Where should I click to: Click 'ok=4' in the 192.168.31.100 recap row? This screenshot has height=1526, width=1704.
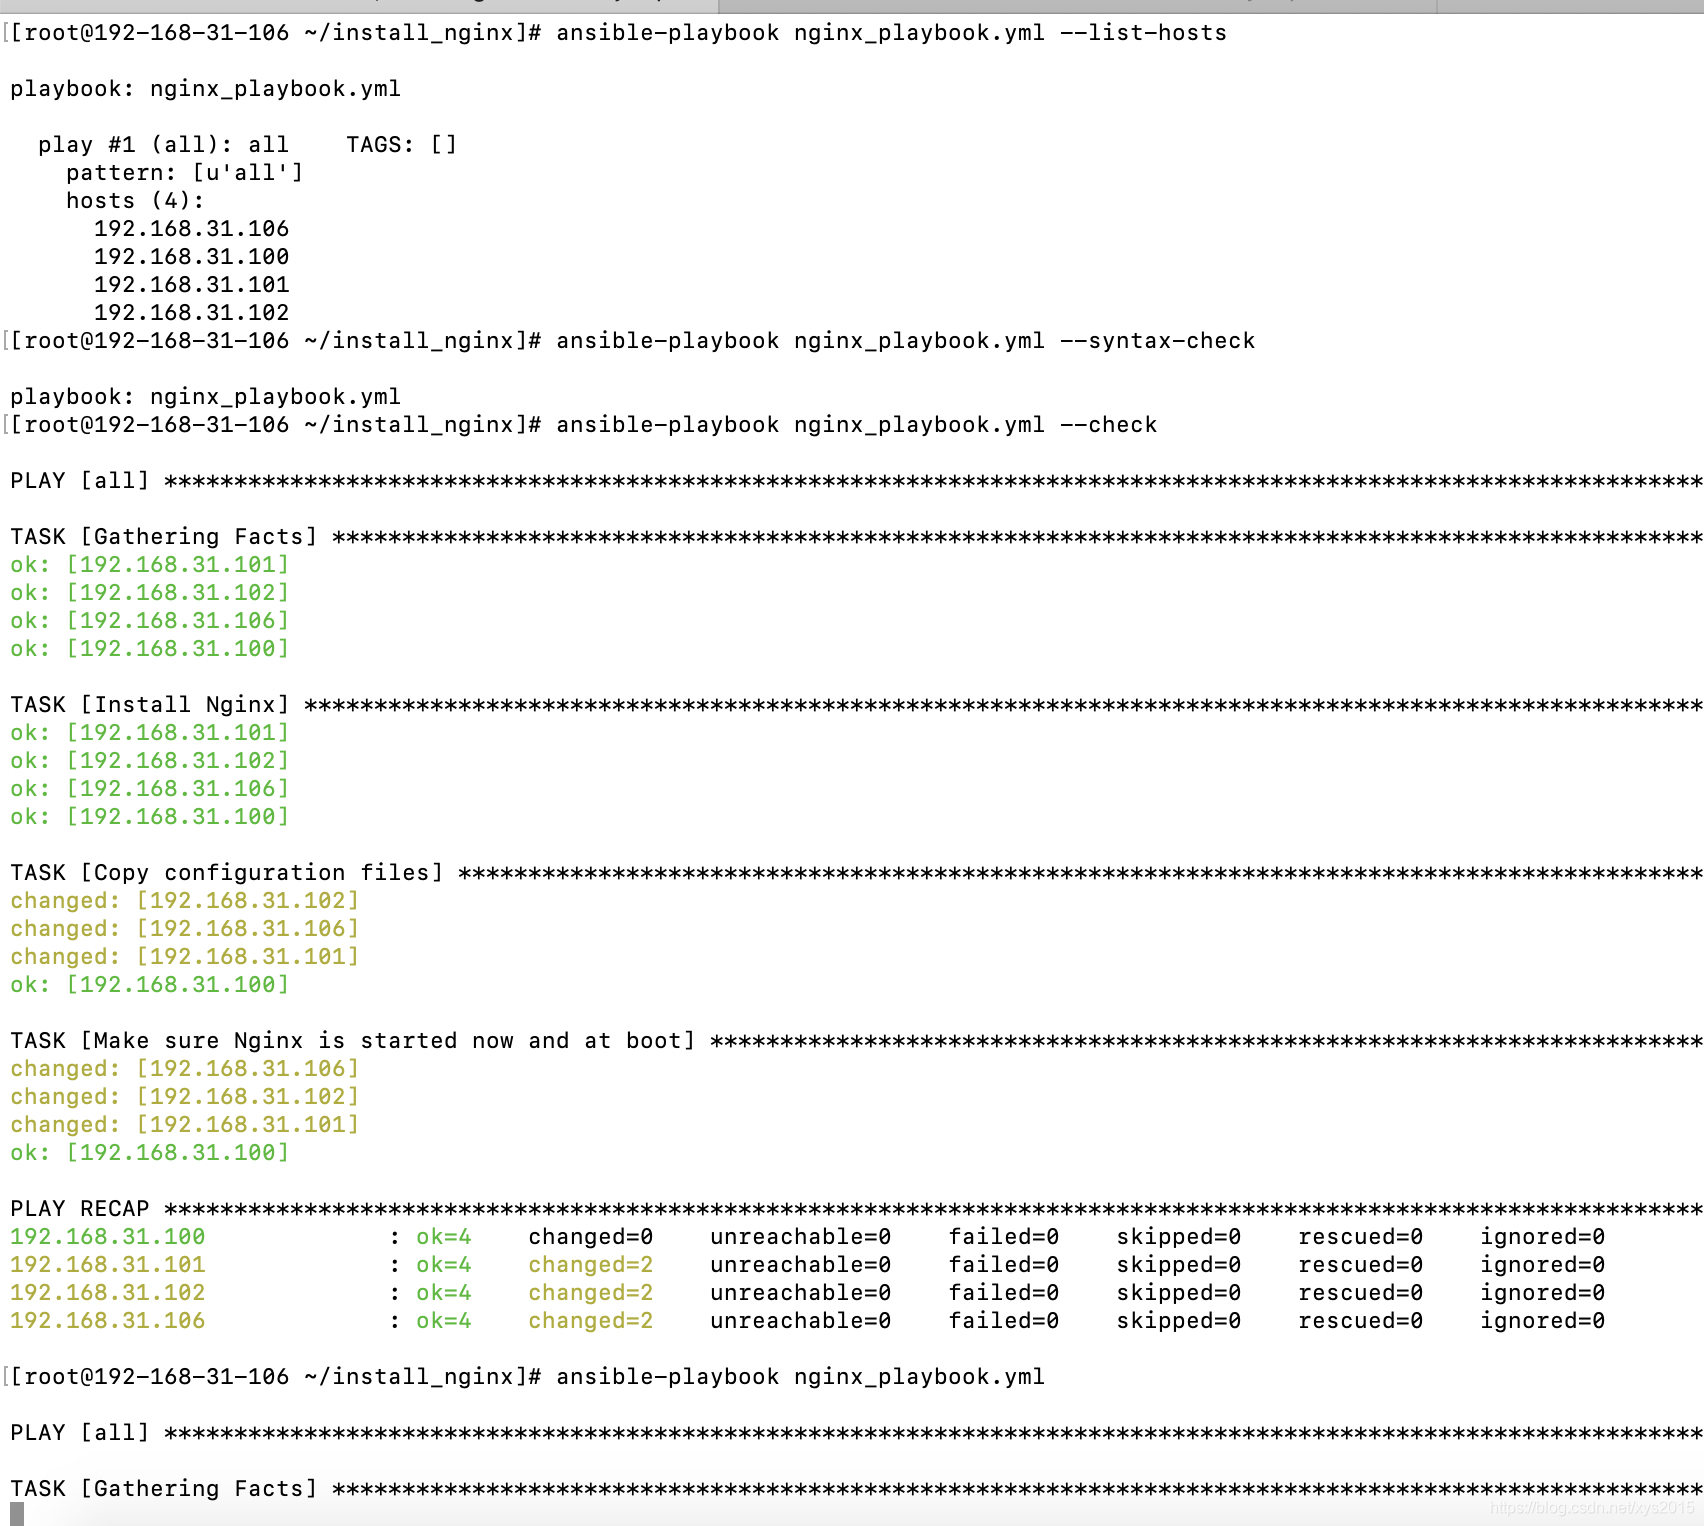click(x=443, y=1237)
